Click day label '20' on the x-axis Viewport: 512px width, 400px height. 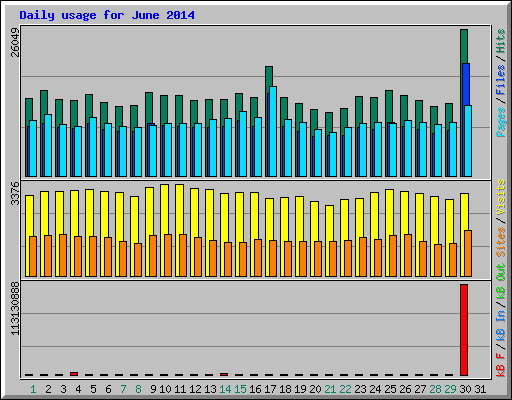pos(315,389)
